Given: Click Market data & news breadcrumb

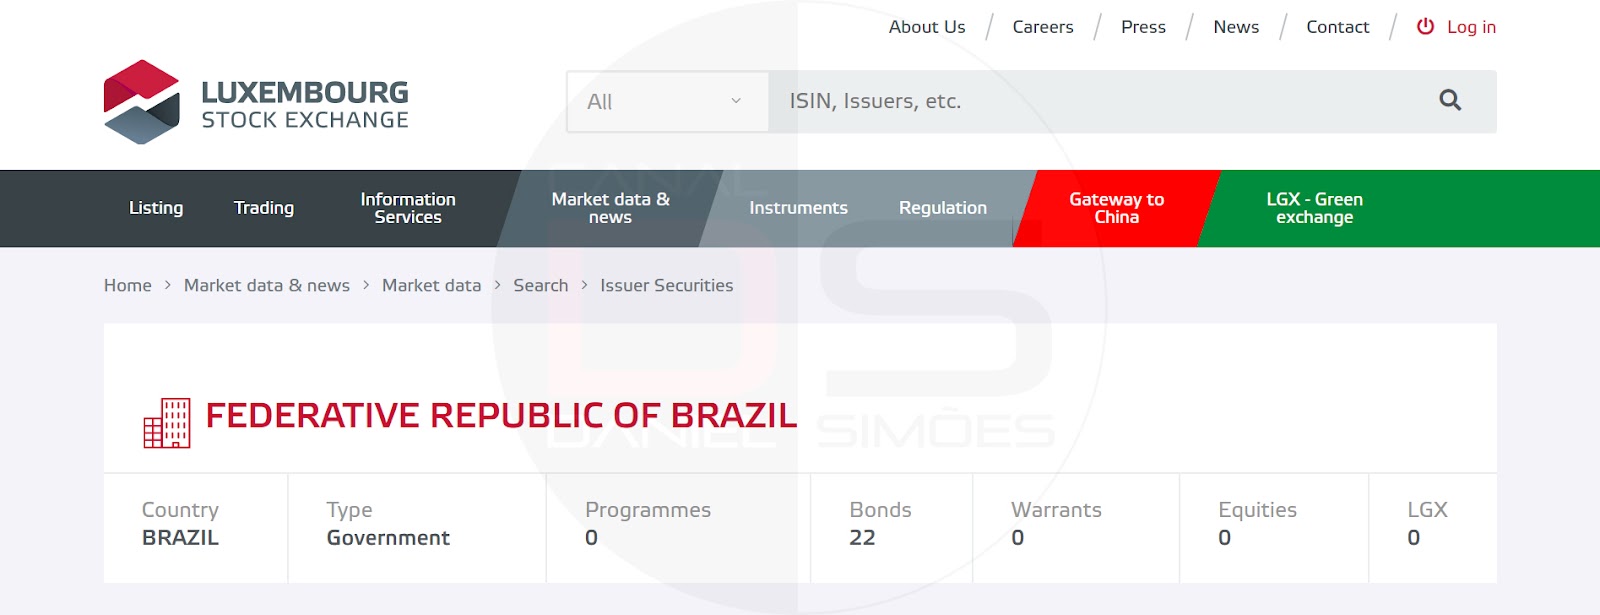Looking at the screenshot, I should pyautogui.click(x=267, y=285).
